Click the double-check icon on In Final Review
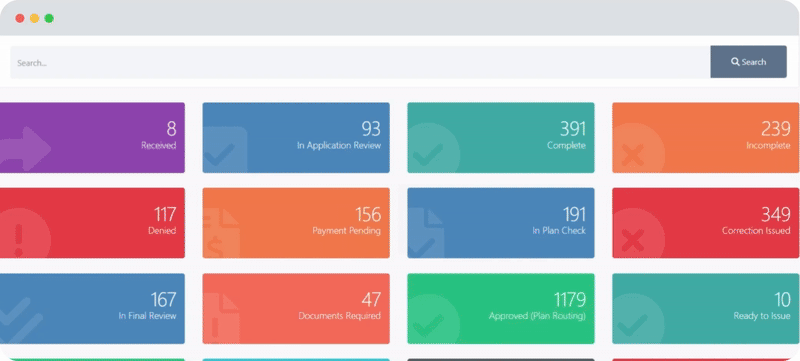 21,320
